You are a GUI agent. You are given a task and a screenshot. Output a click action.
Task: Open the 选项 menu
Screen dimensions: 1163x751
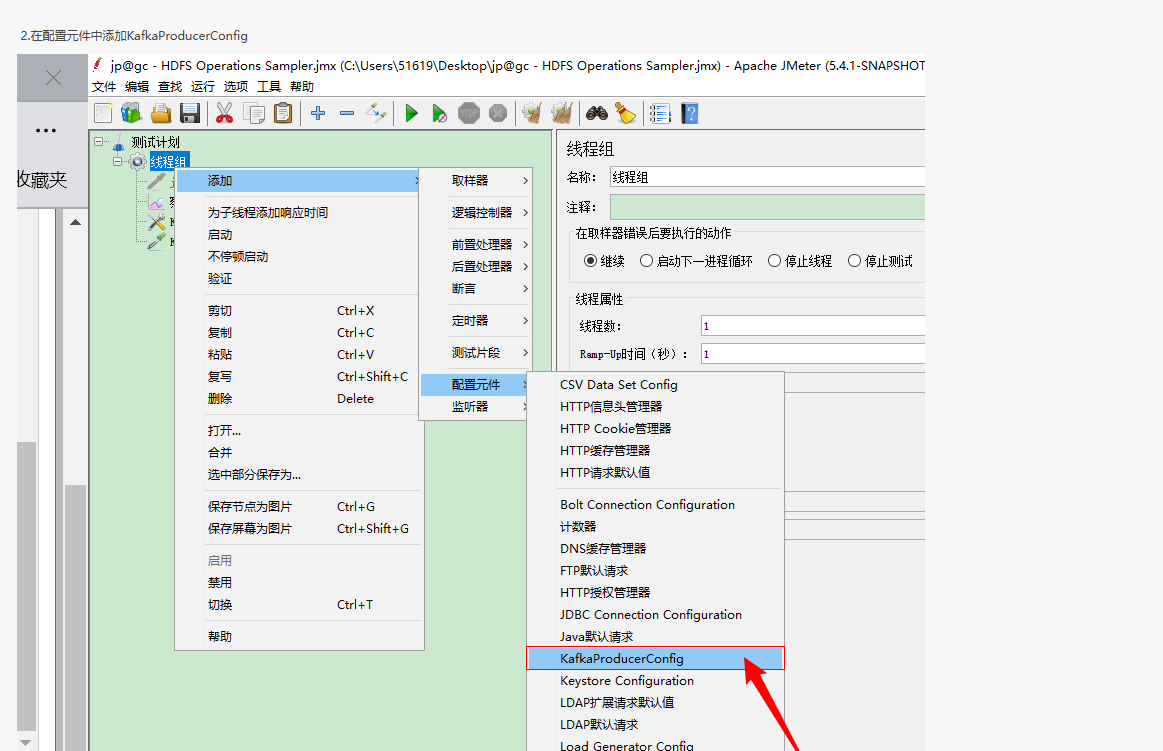(236, 87)
